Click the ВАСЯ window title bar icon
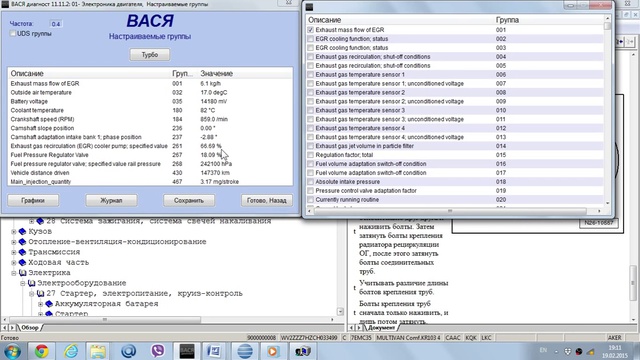 point(5,4)
